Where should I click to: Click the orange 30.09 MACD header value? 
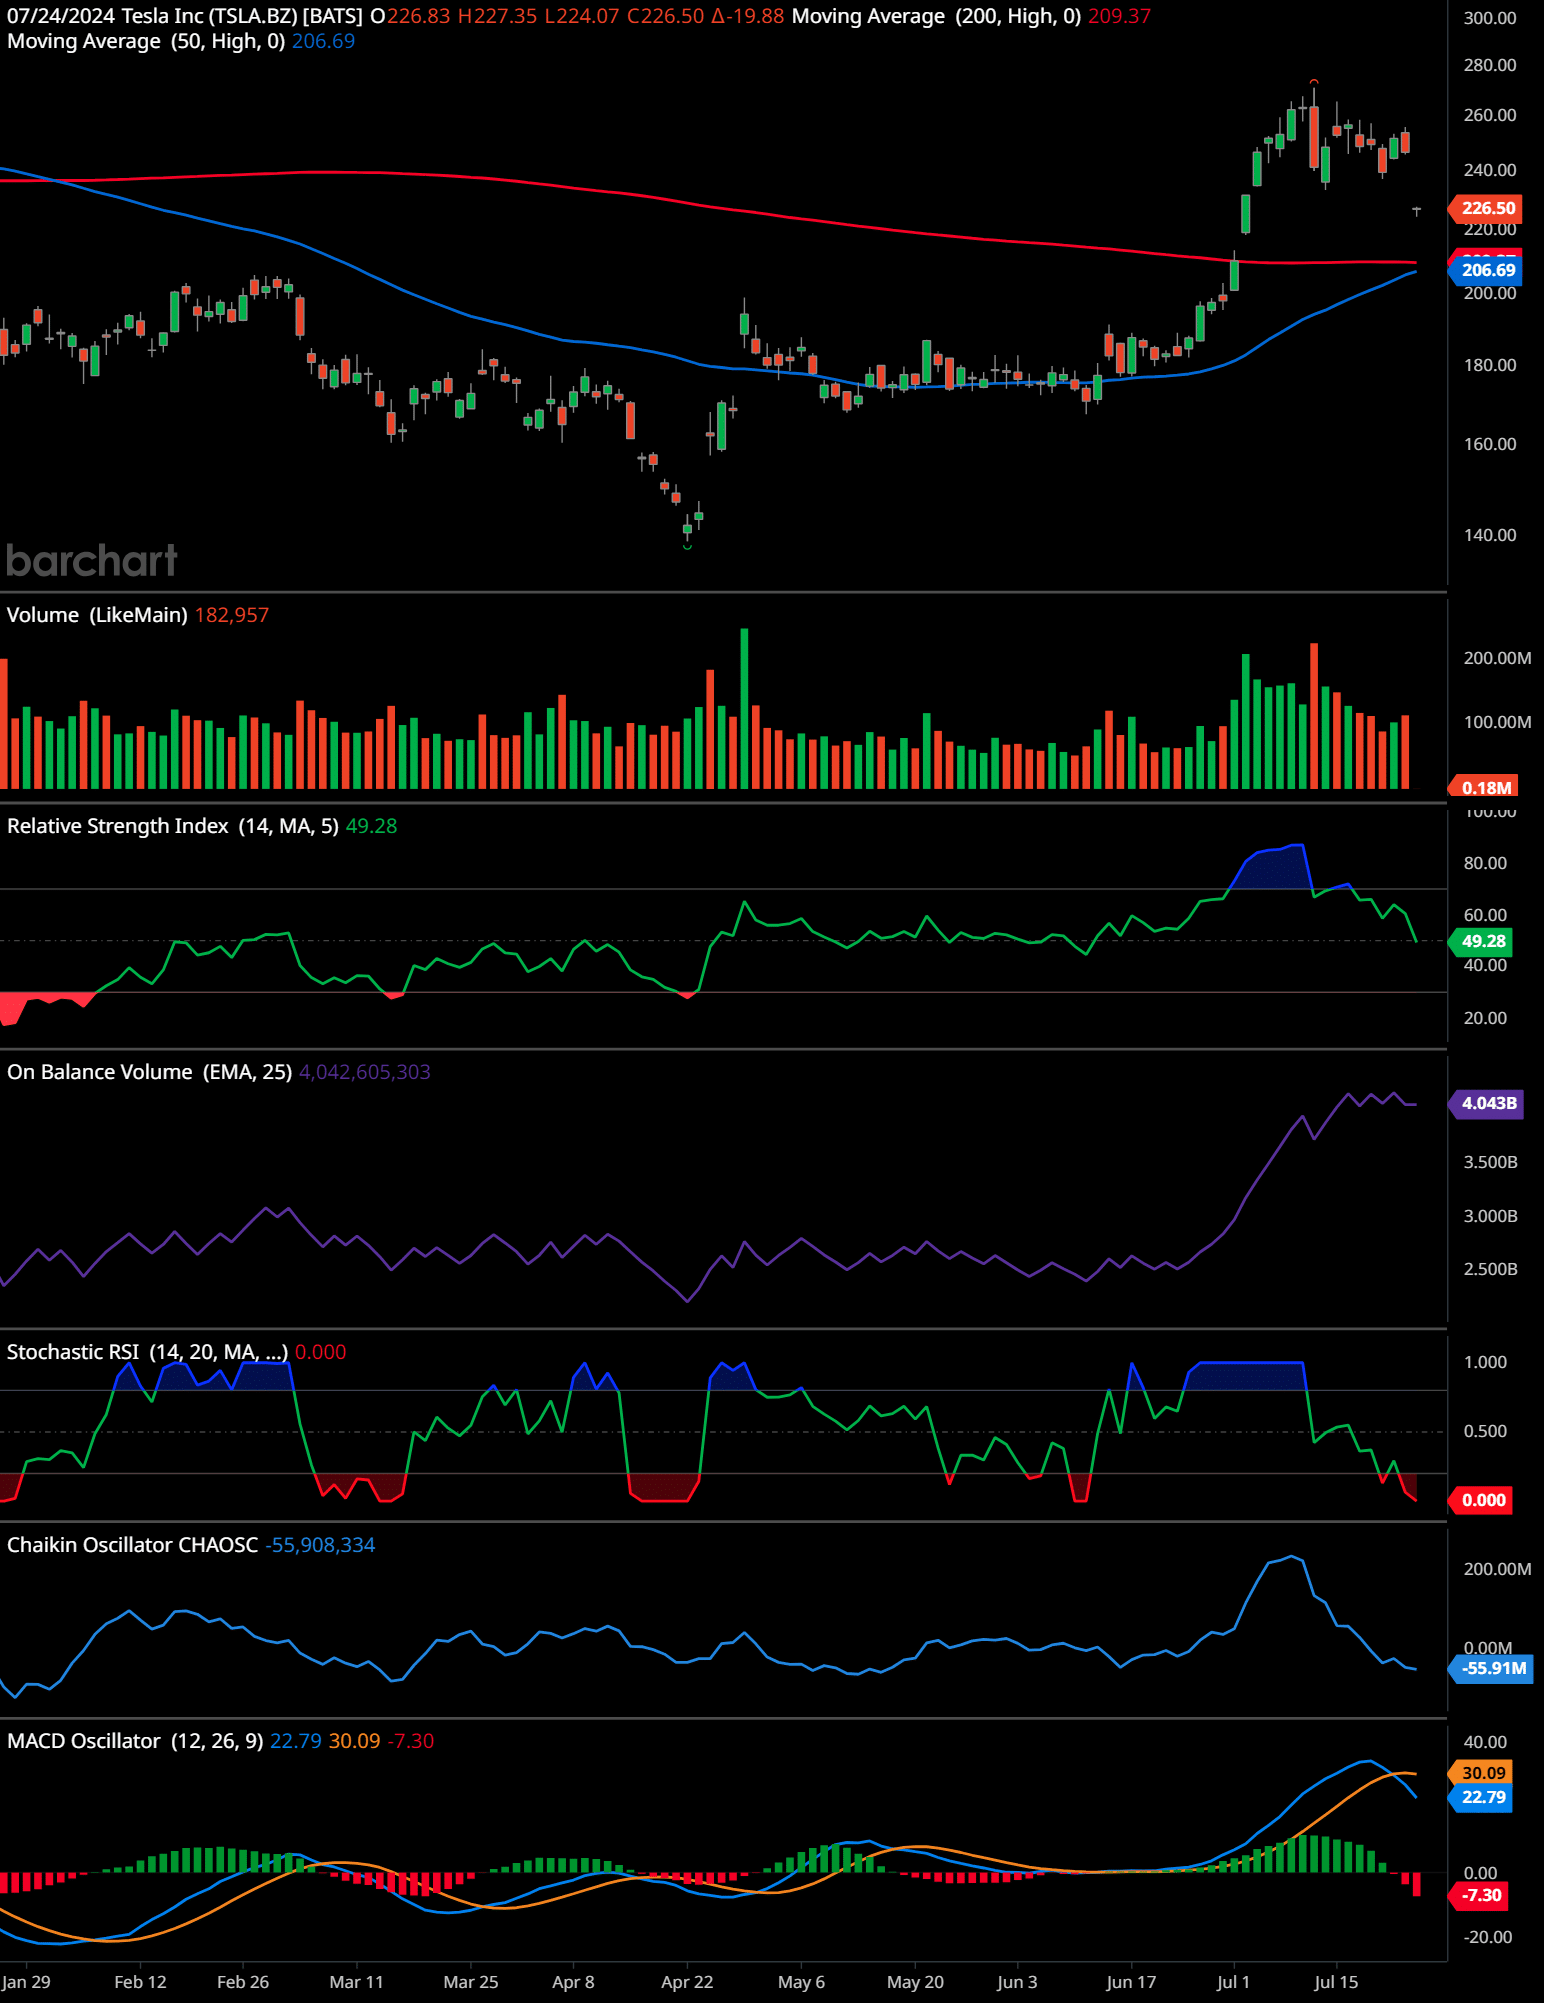[x=355, y=1741]
